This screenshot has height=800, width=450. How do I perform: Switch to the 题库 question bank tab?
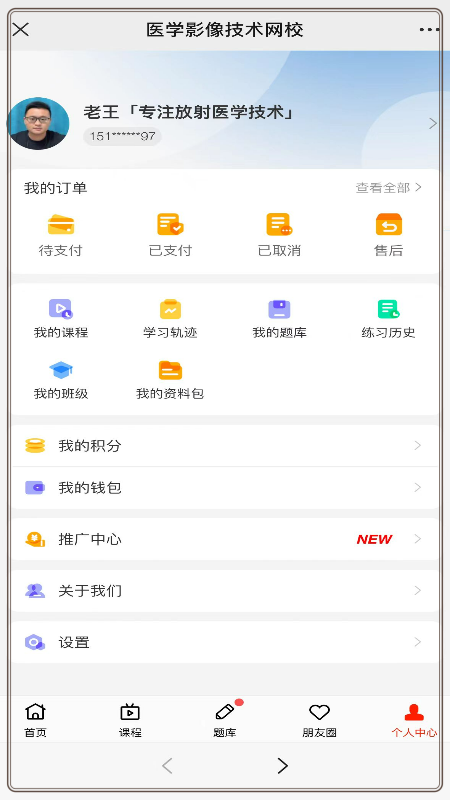click(225, 720)
